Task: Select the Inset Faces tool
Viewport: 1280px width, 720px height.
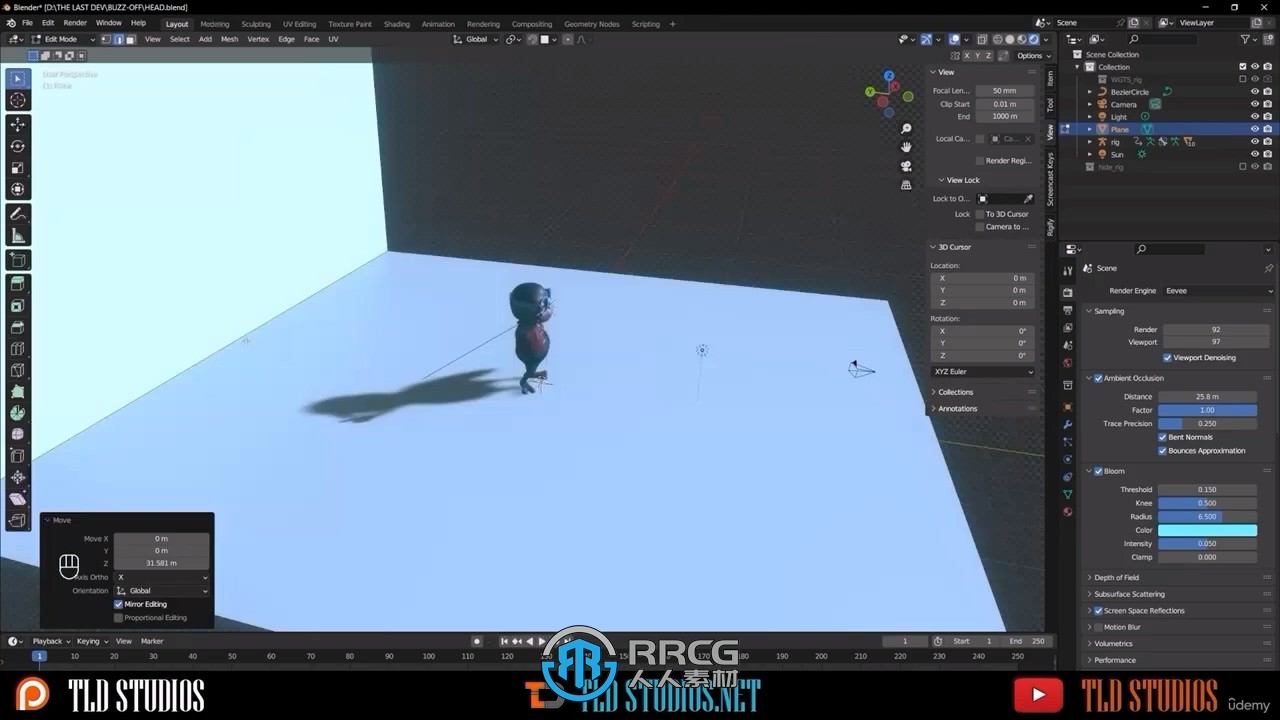Action: 18,306
